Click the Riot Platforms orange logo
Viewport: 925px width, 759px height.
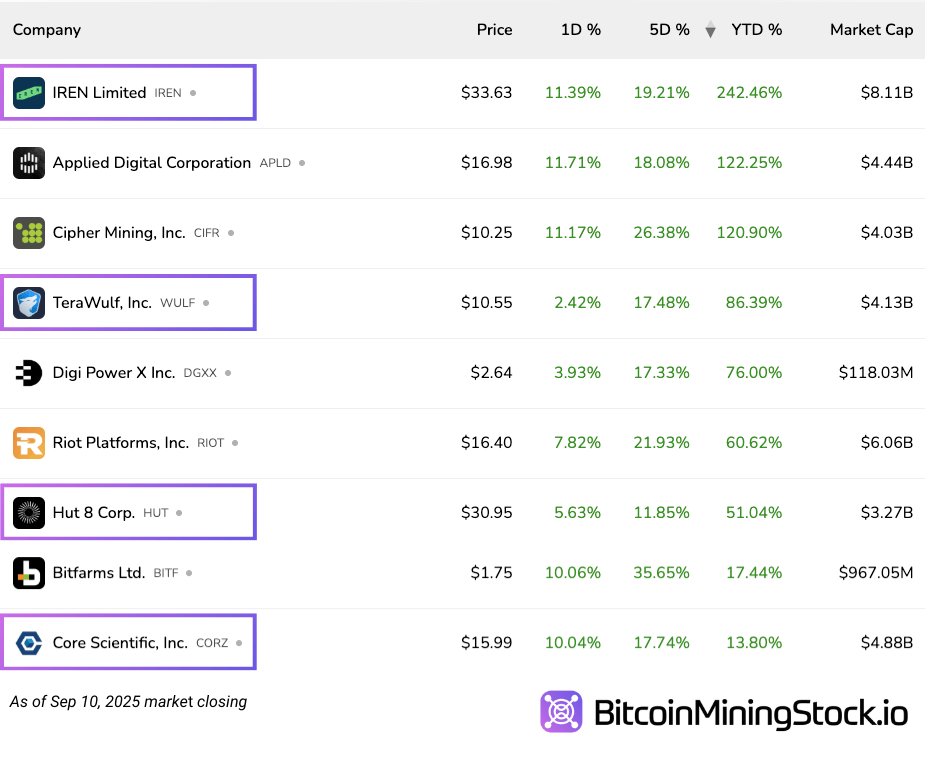[x=29, y=443]
